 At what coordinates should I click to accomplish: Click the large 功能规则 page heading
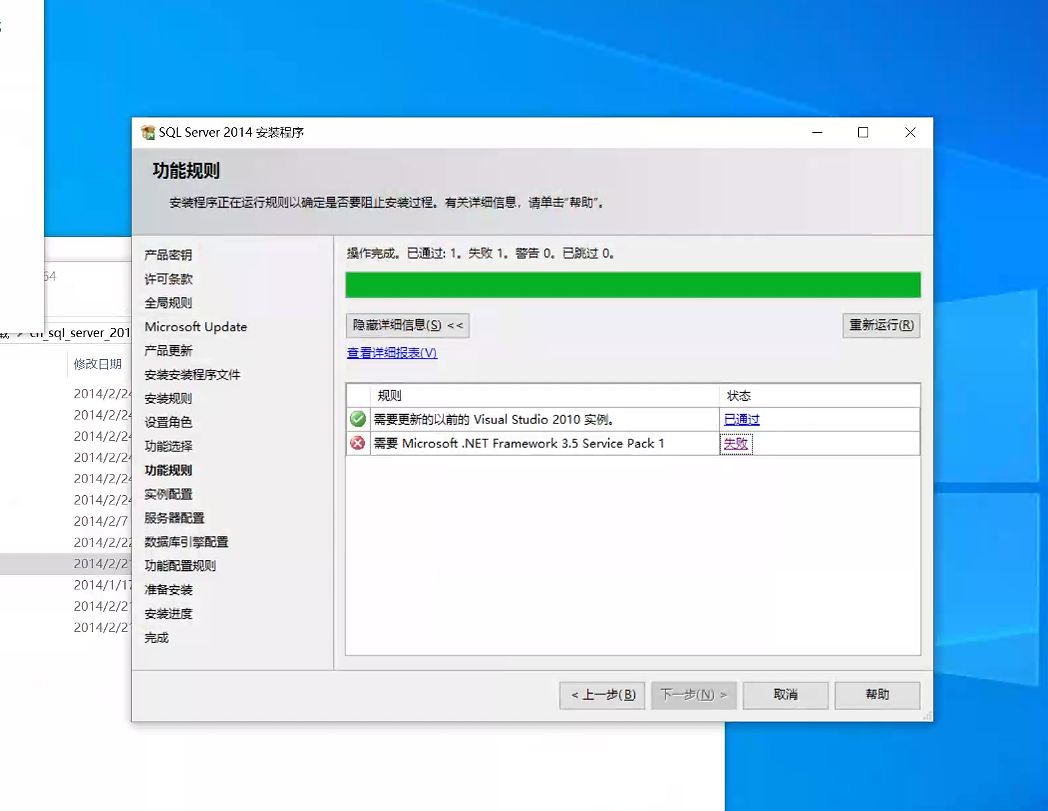(186, 170)
